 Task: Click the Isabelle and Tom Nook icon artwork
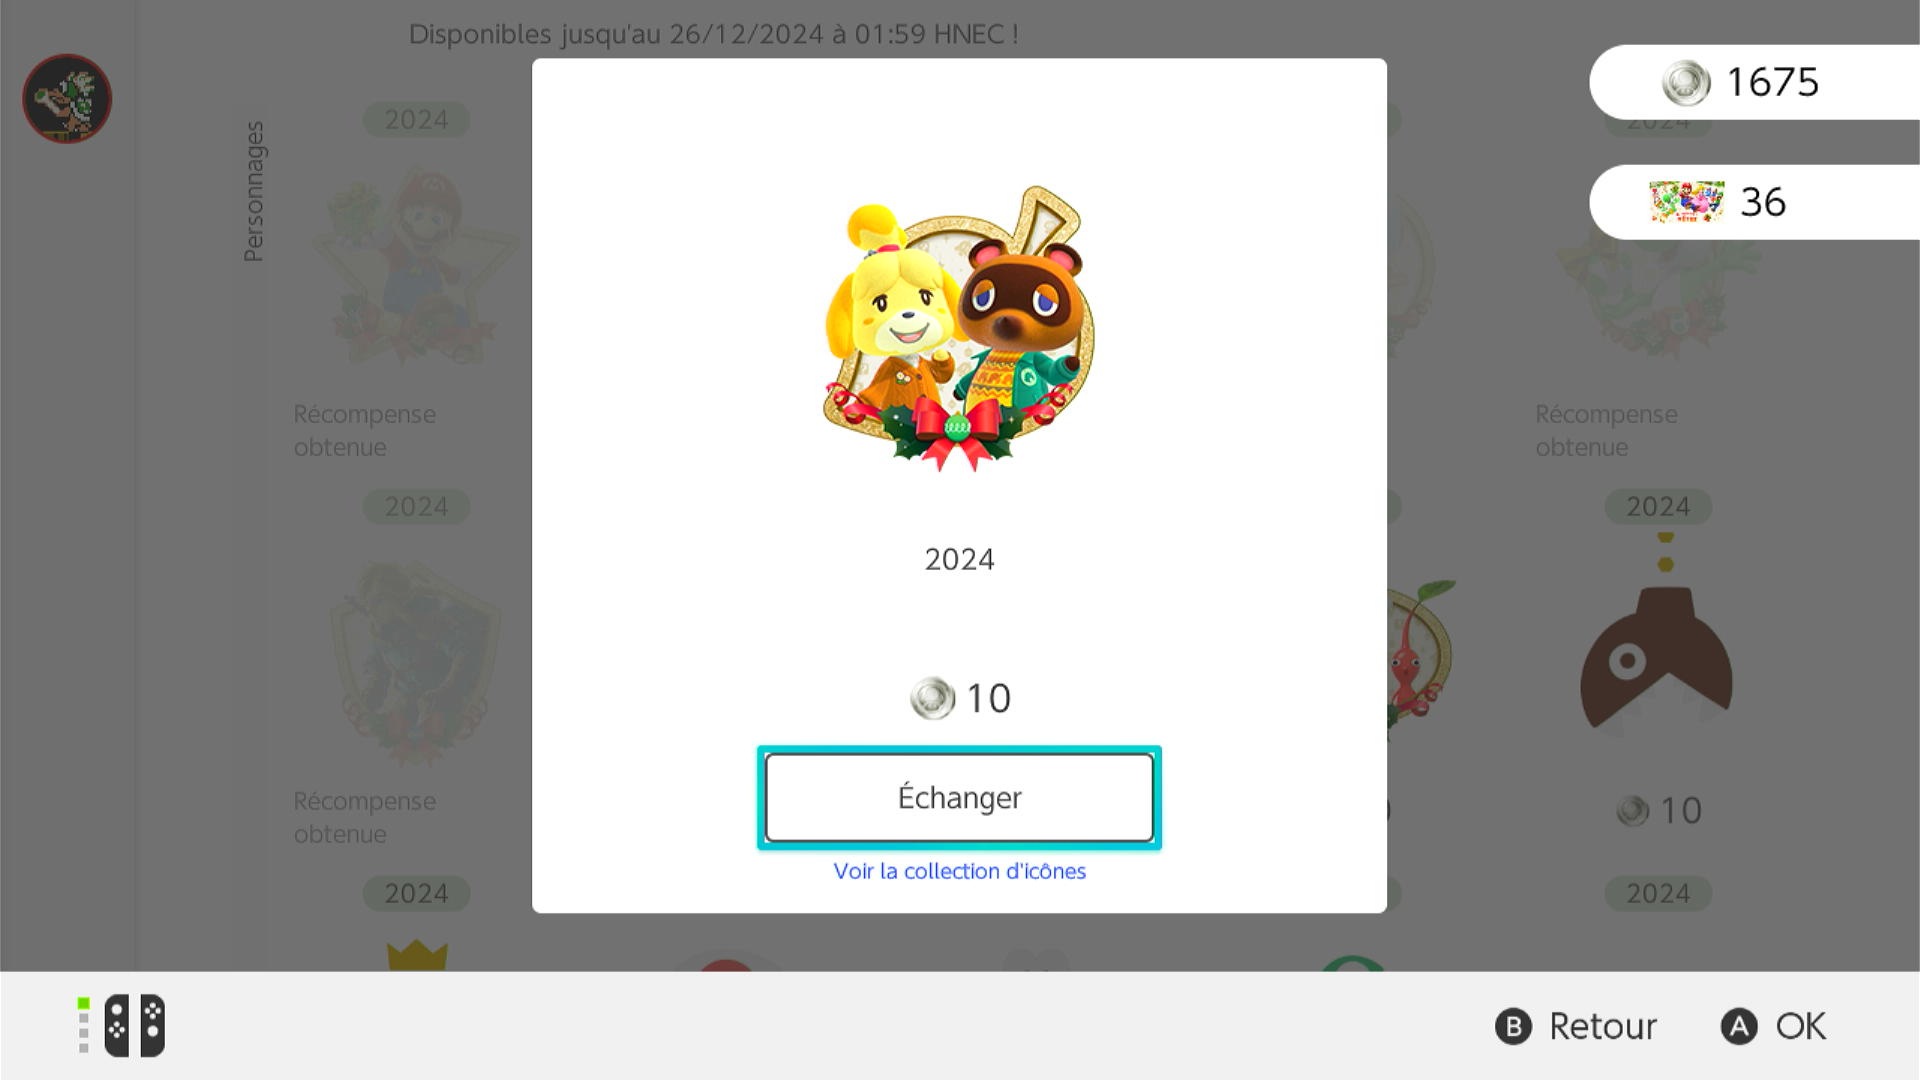[959, 328]
